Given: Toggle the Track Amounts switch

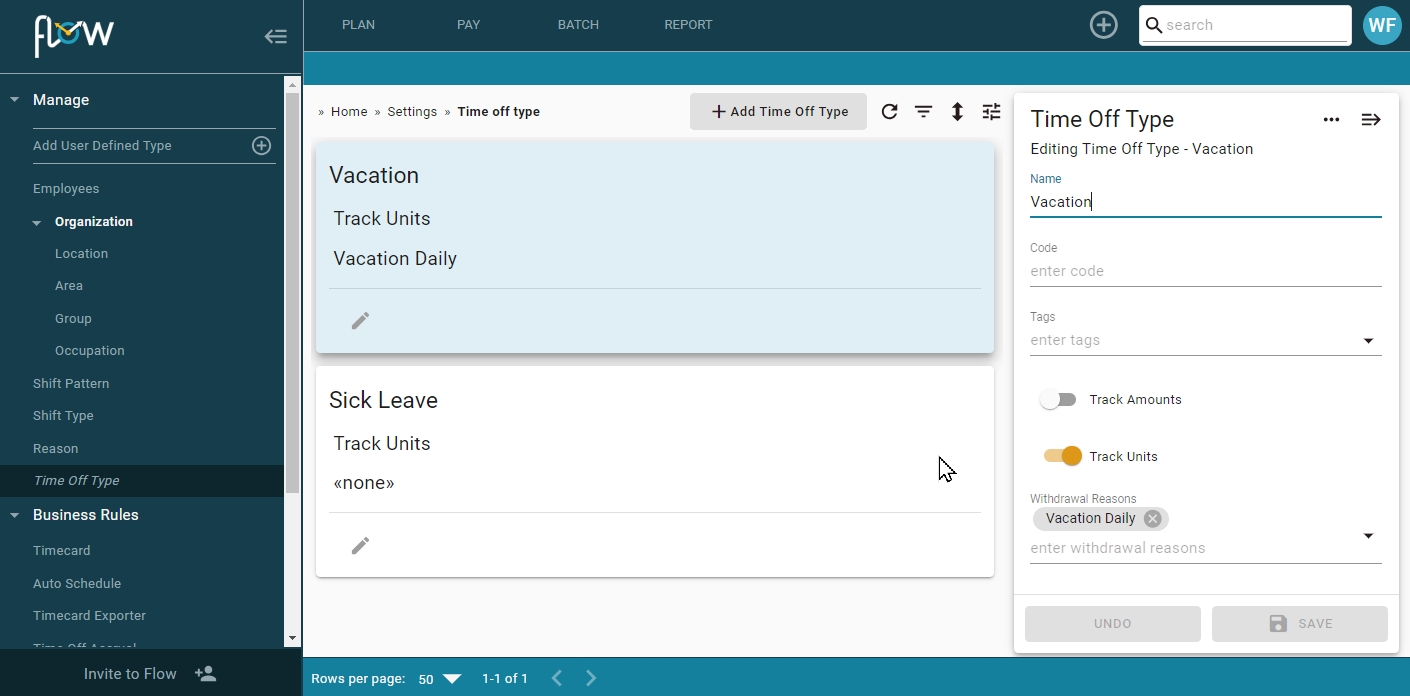Looking at the screenshot, I should 1058,400.
